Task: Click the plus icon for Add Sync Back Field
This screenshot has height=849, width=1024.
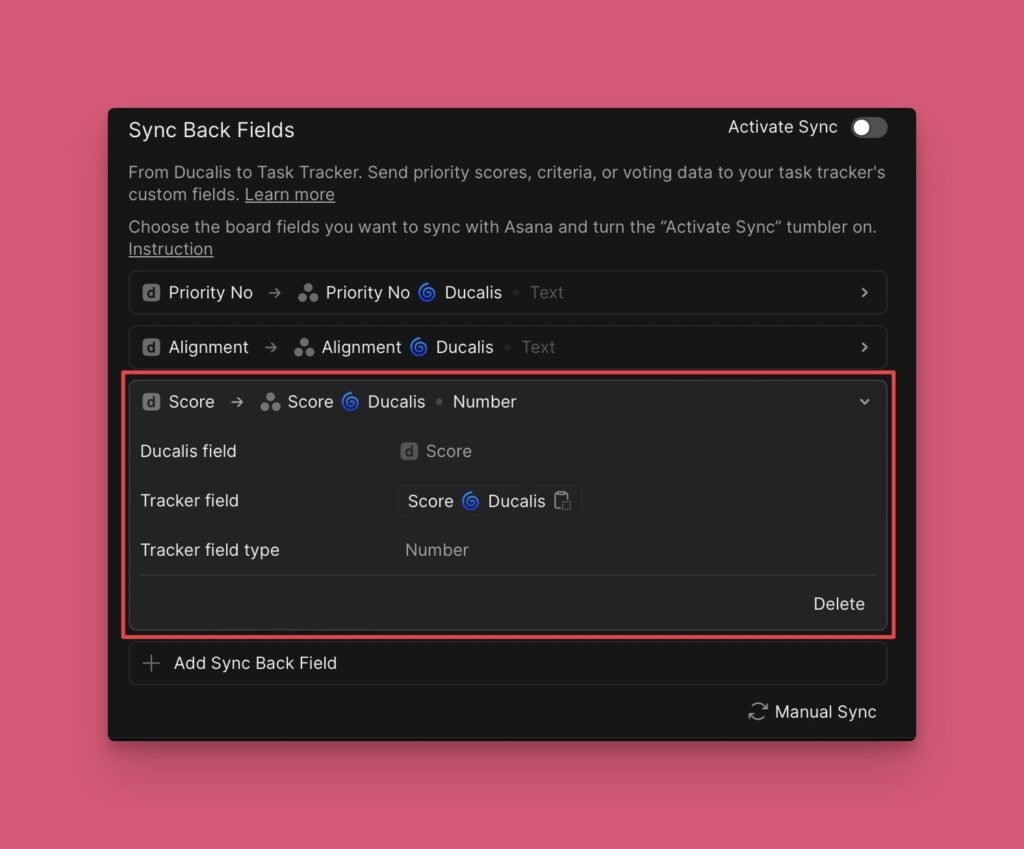Action: (x=151, y=663)
